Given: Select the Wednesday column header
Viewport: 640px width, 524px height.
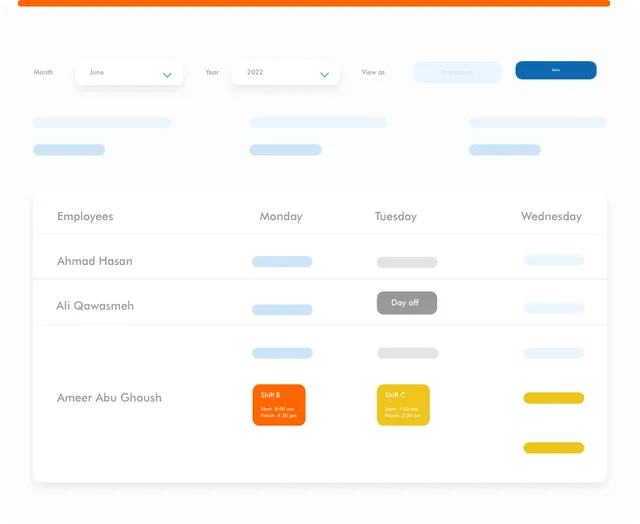Looking at the screenshot, I should pos(551,216).
